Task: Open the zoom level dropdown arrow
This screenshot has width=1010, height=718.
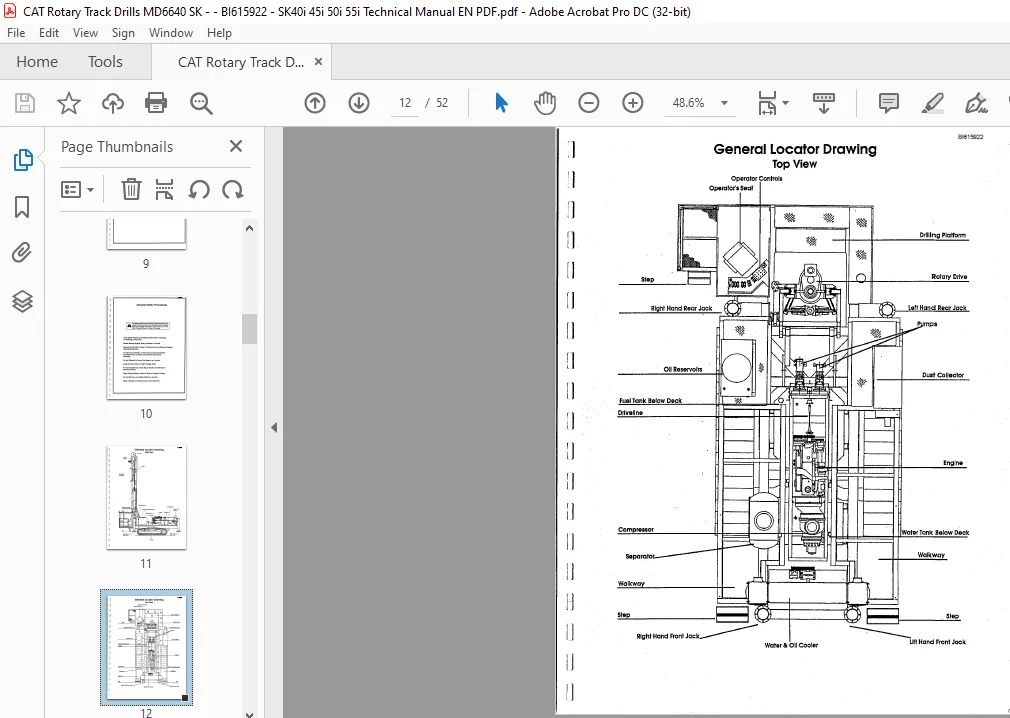Action: point(724,103)
